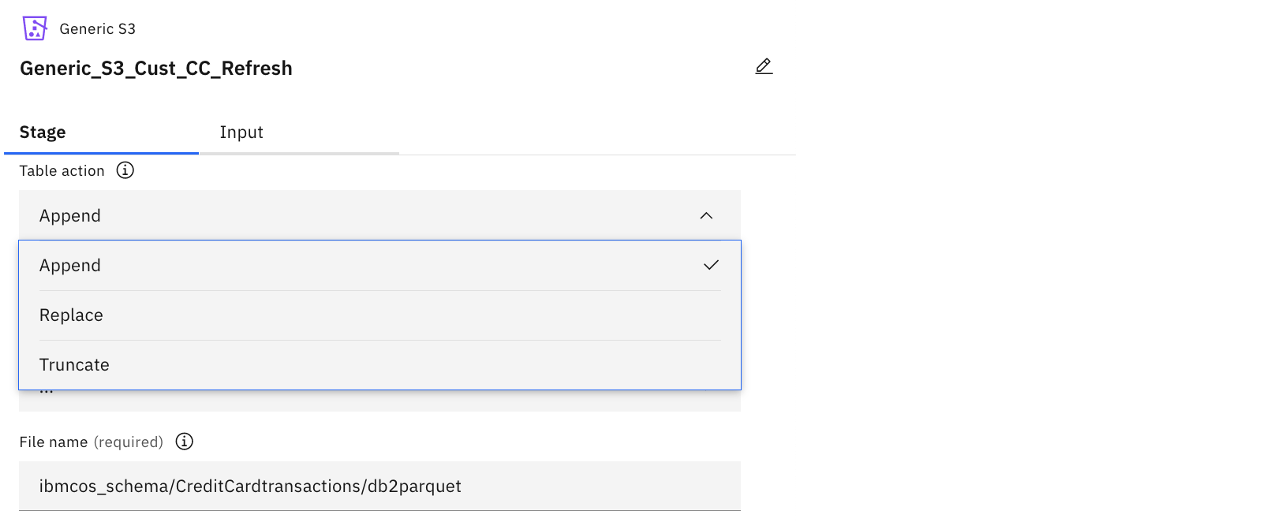Screen dimensions: 1288x530
Task: Pick the Truncate table action option
Action: [x=74, y=365]
